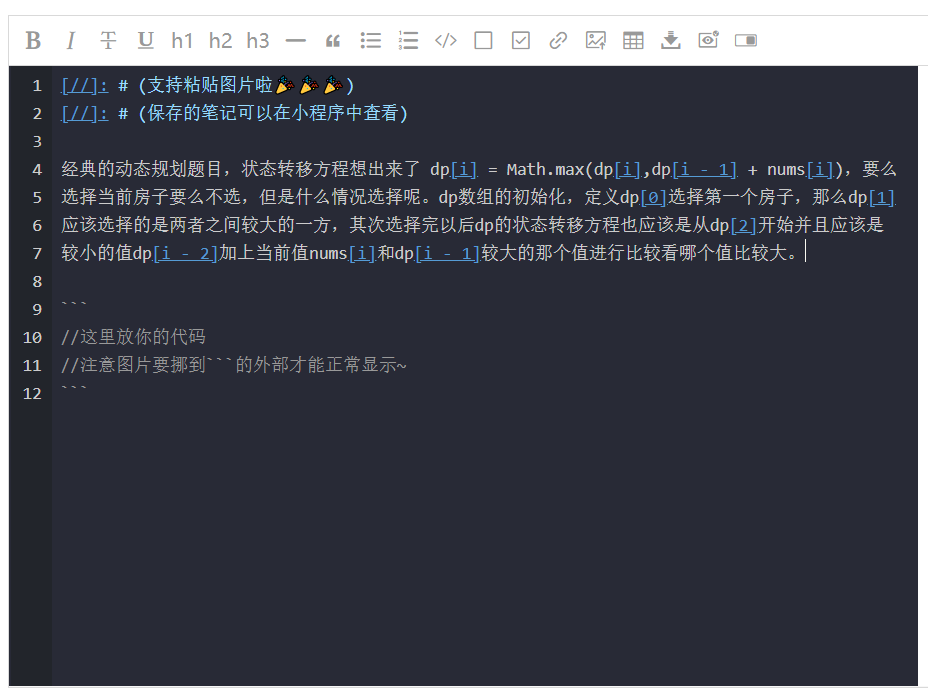Apply Heading 2 format
This screenshot has height=697, width=928.
point(219,40)
